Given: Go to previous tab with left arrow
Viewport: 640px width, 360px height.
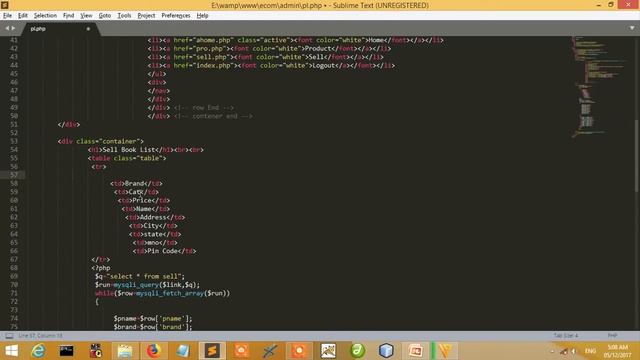Looking at the screenshot, I should [x=7, y=28].
